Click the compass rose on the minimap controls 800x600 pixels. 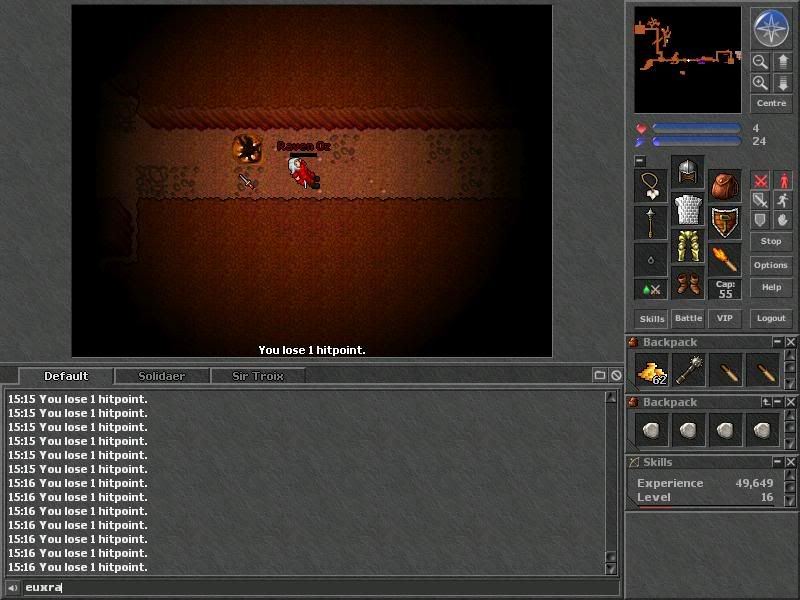(770, 28)
